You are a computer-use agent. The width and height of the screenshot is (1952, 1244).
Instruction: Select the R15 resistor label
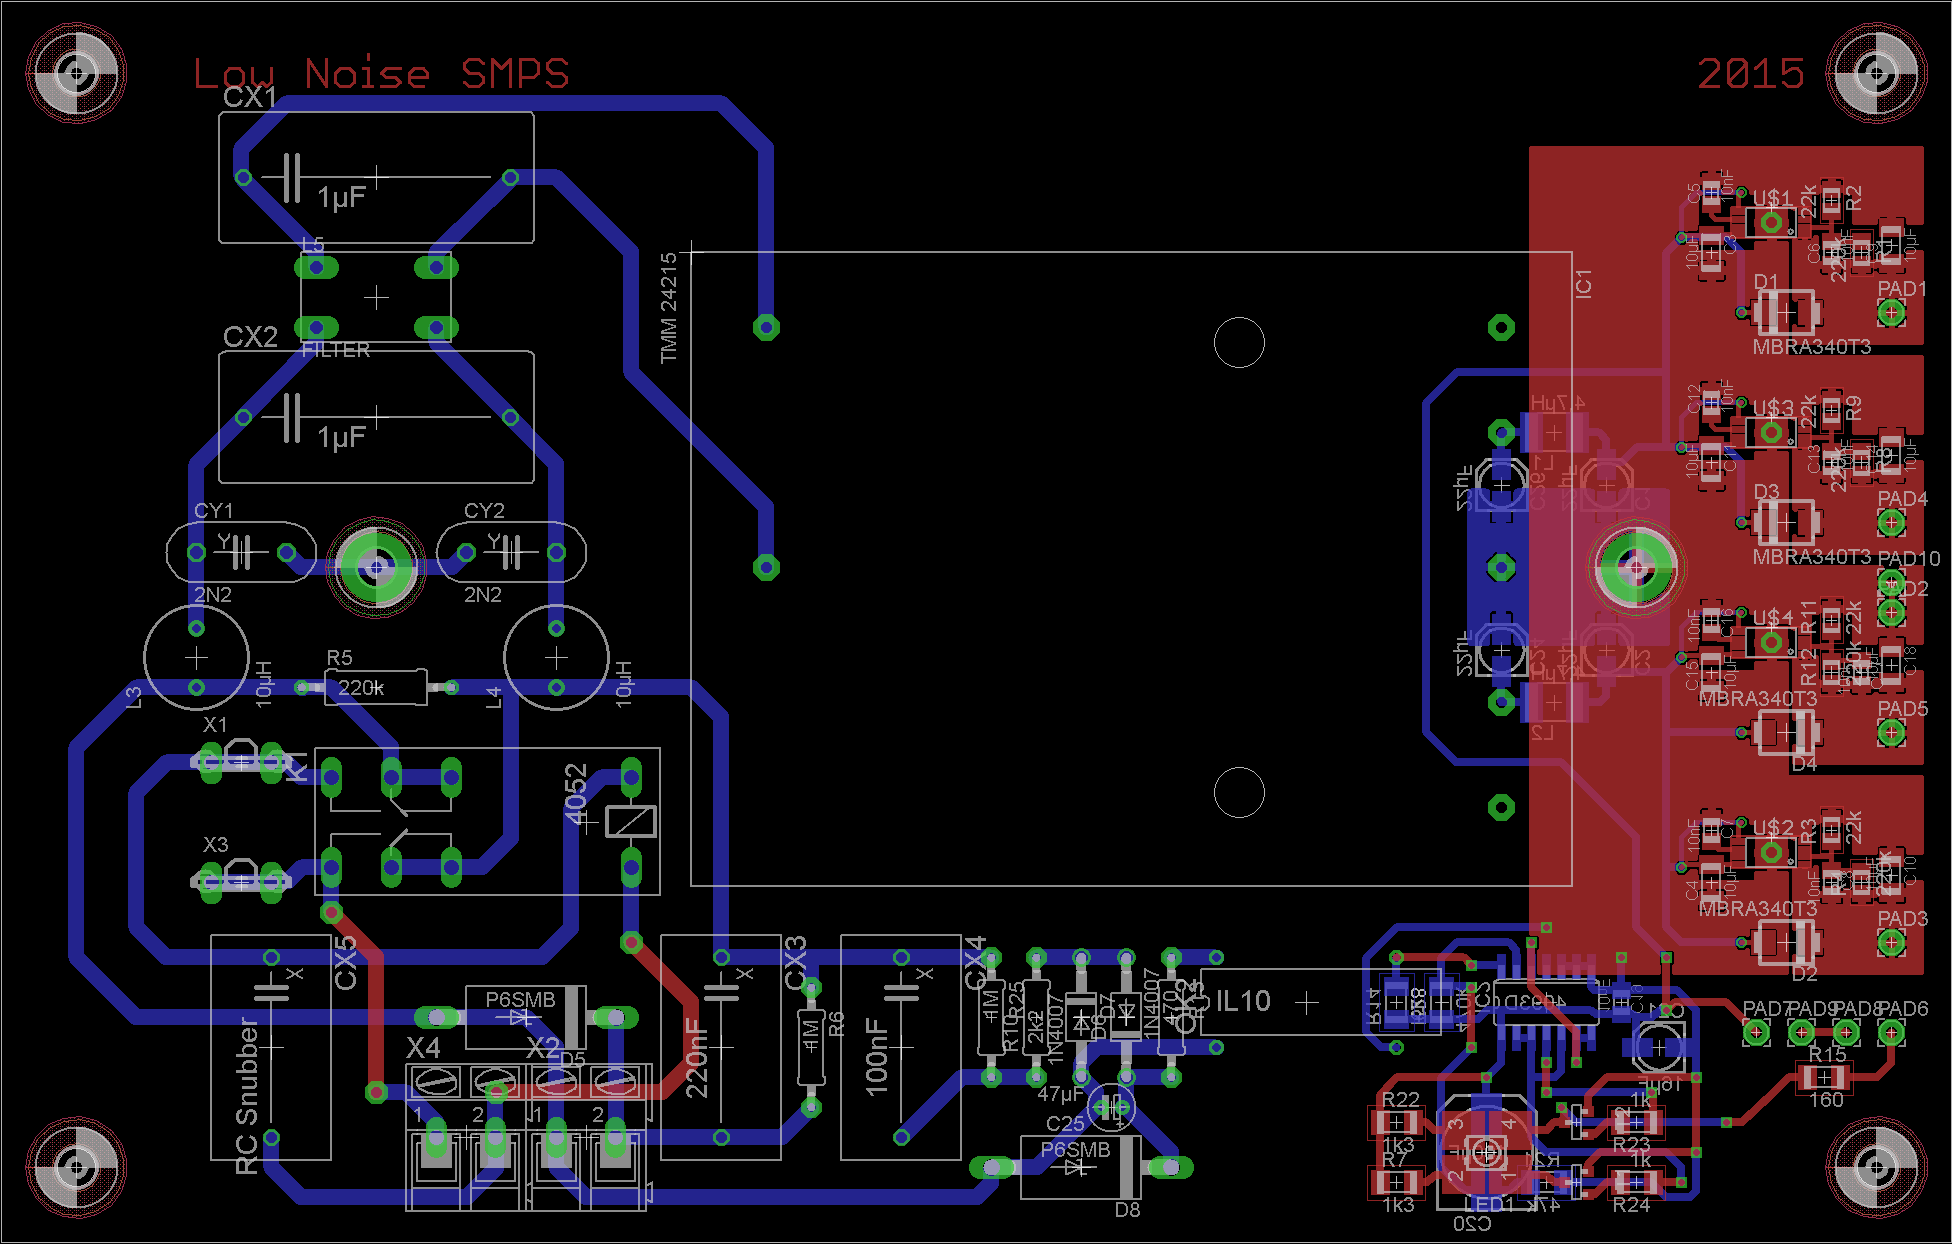(1827, 1054)
